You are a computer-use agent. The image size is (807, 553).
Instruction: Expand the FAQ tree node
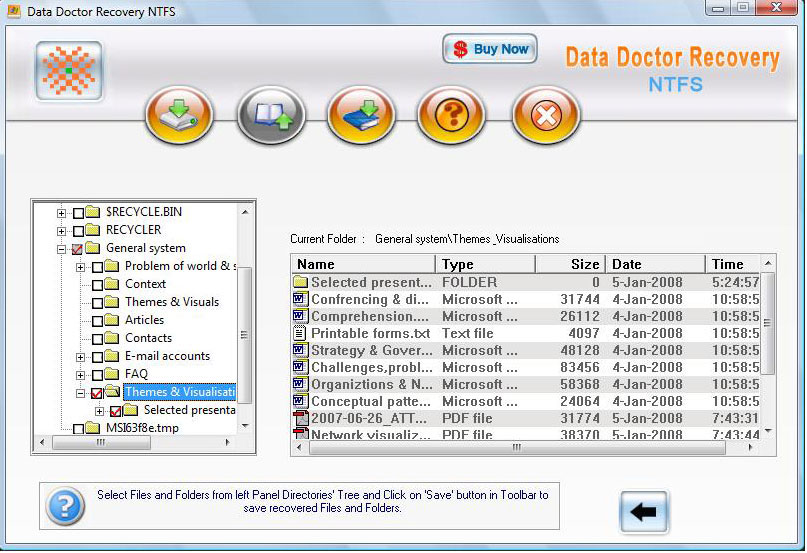coord(80,375)
